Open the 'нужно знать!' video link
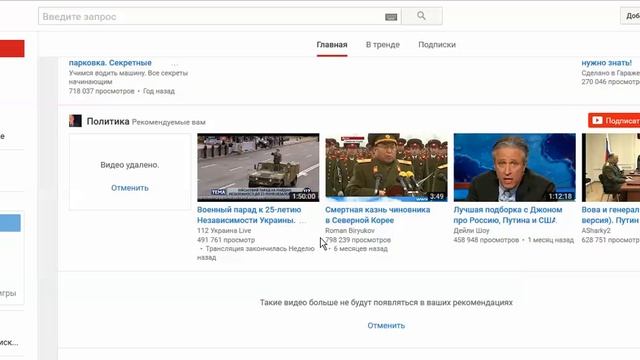Screen dimensions: 640x360 click(x=607, y=63)
